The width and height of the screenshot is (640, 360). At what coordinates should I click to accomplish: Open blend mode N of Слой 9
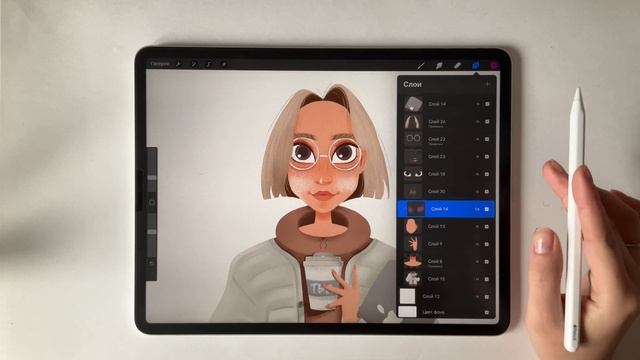coord(478,244)
